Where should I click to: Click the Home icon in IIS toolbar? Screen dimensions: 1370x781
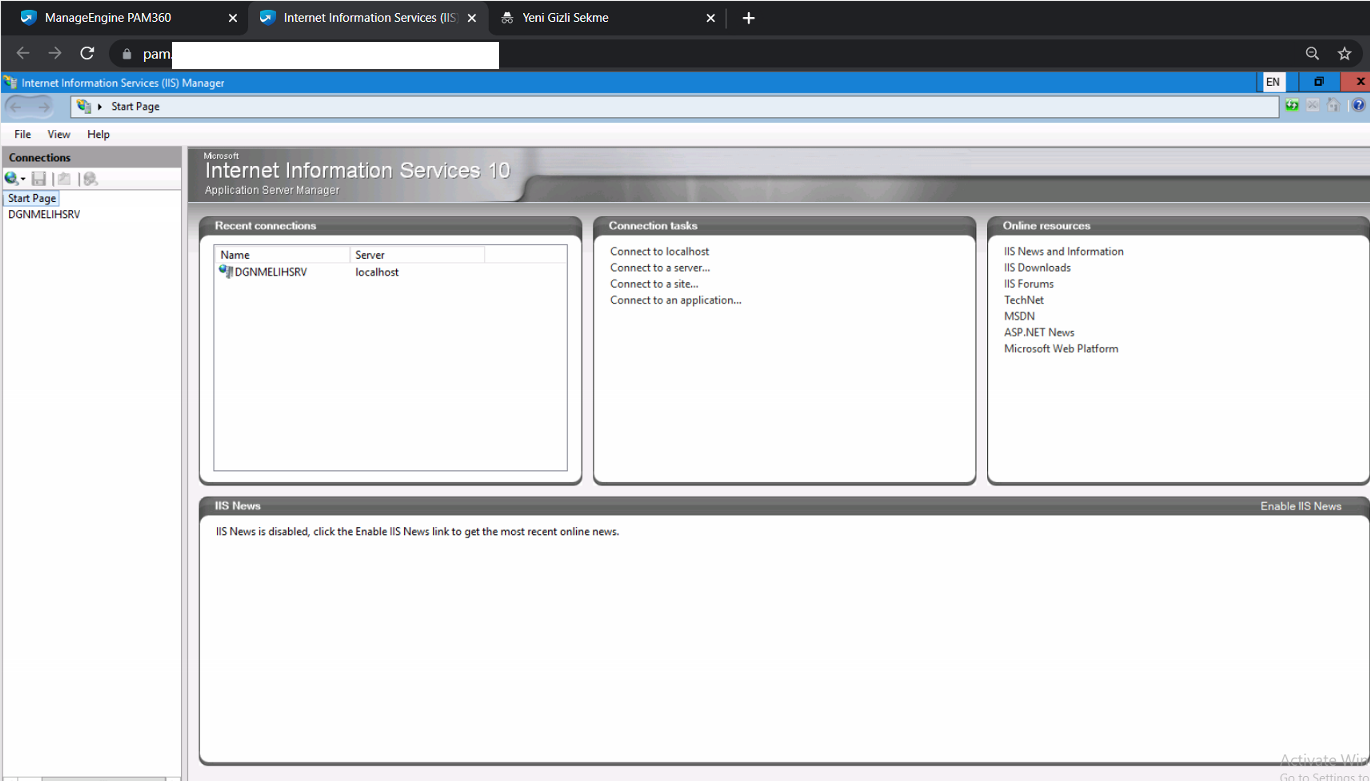[x=1333, y=106]
